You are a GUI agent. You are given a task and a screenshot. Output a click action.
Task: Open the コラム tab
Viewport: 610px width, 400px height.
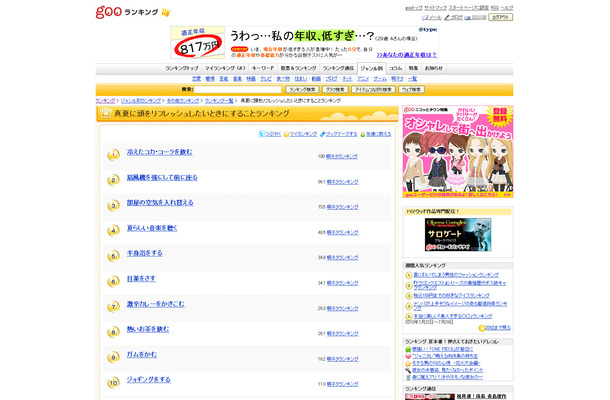pyautogui.click(x=396, y=68)
